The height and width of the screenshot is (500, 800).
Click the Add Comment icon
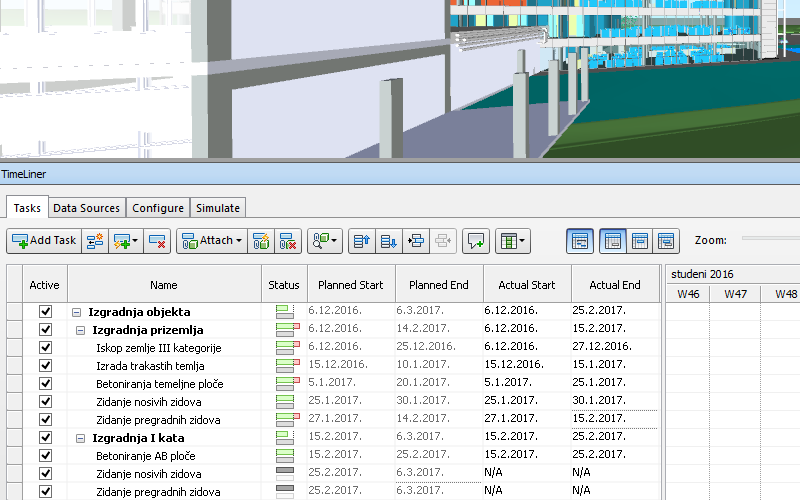475,240
